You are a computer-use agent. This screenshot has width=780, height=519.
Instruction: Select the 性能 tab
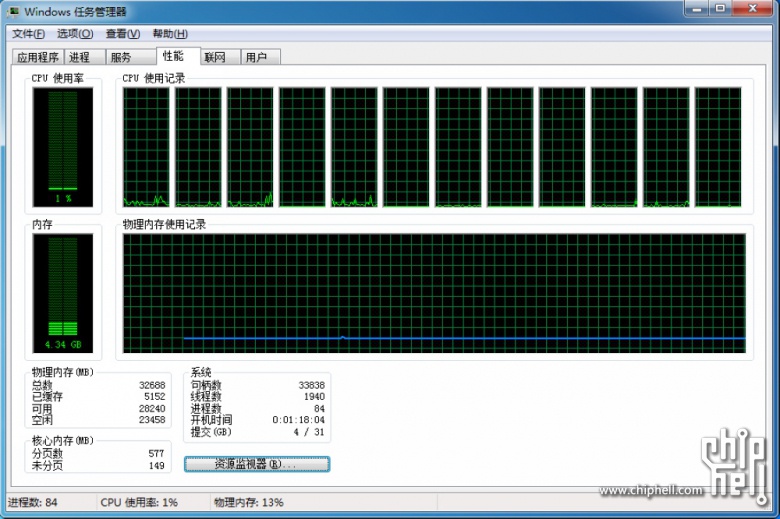click(x=178, y=56)
